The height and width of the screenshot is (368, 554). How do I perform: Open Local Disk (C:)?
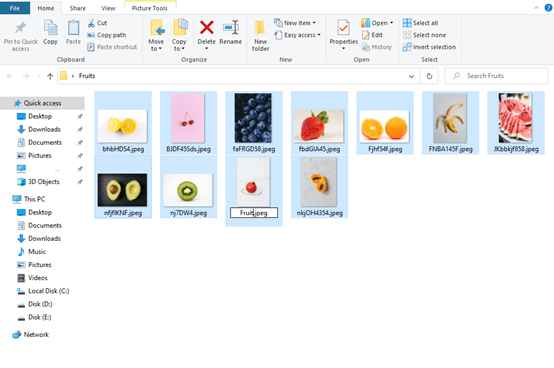[x=48, y=291]
